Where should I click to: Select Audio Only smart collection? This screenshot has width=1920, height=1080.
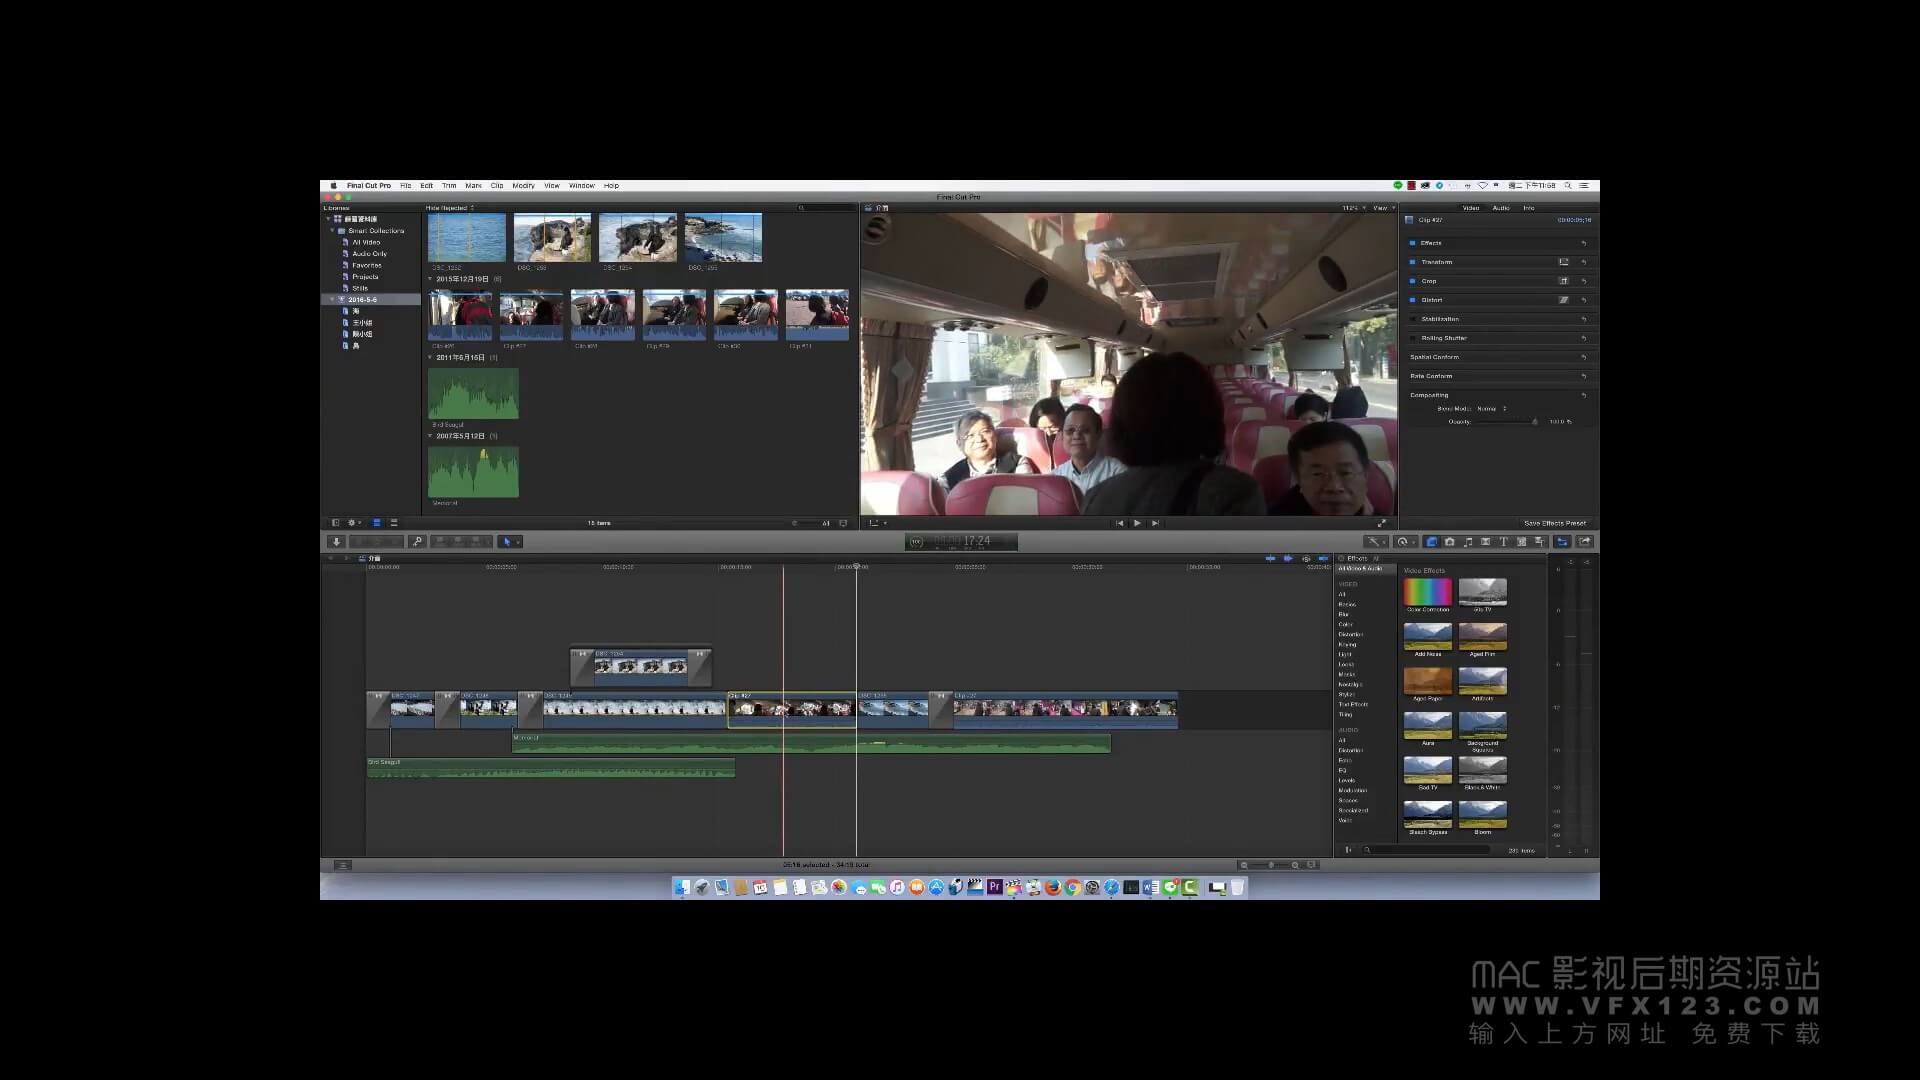[368, 254]
